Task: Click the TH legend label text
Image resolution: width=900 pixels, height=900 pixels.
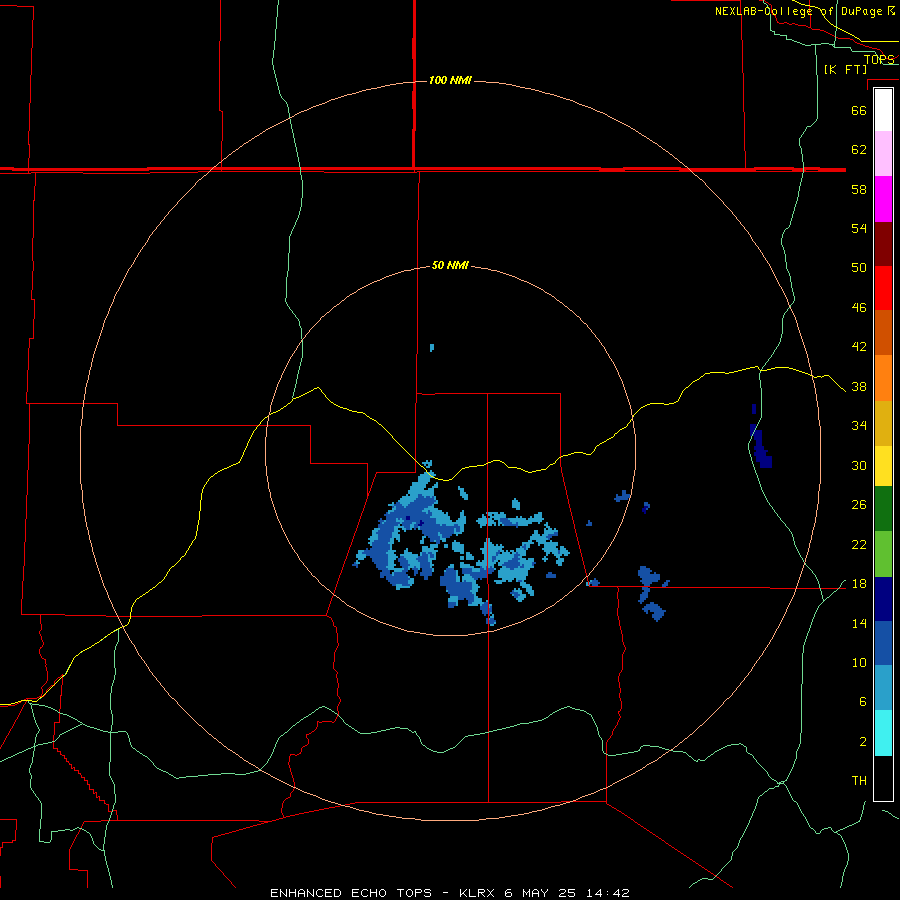Action: pos(859,781)
